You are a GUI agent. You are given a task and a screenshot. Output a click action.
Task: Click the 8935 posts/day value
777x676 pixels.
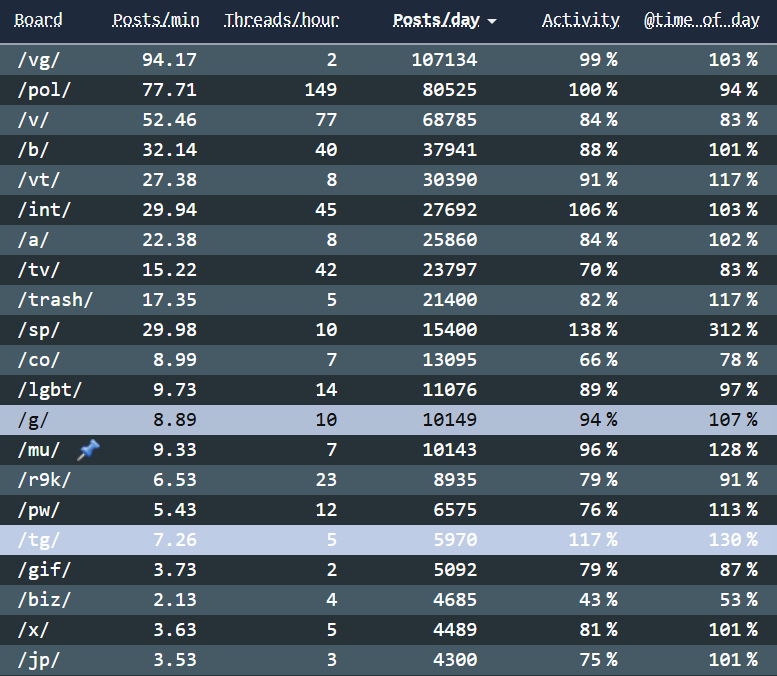point(455,480)
